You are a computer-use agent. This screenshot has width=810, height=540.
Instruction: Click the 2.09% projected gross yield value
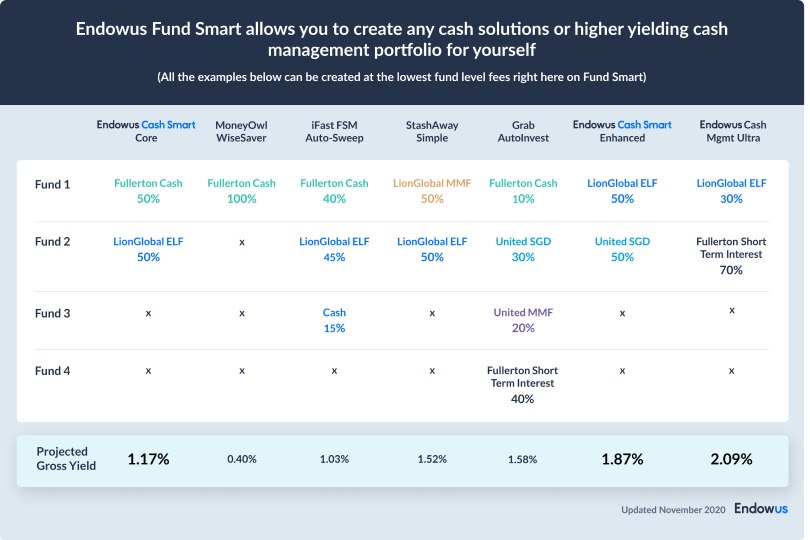point(732,459)
